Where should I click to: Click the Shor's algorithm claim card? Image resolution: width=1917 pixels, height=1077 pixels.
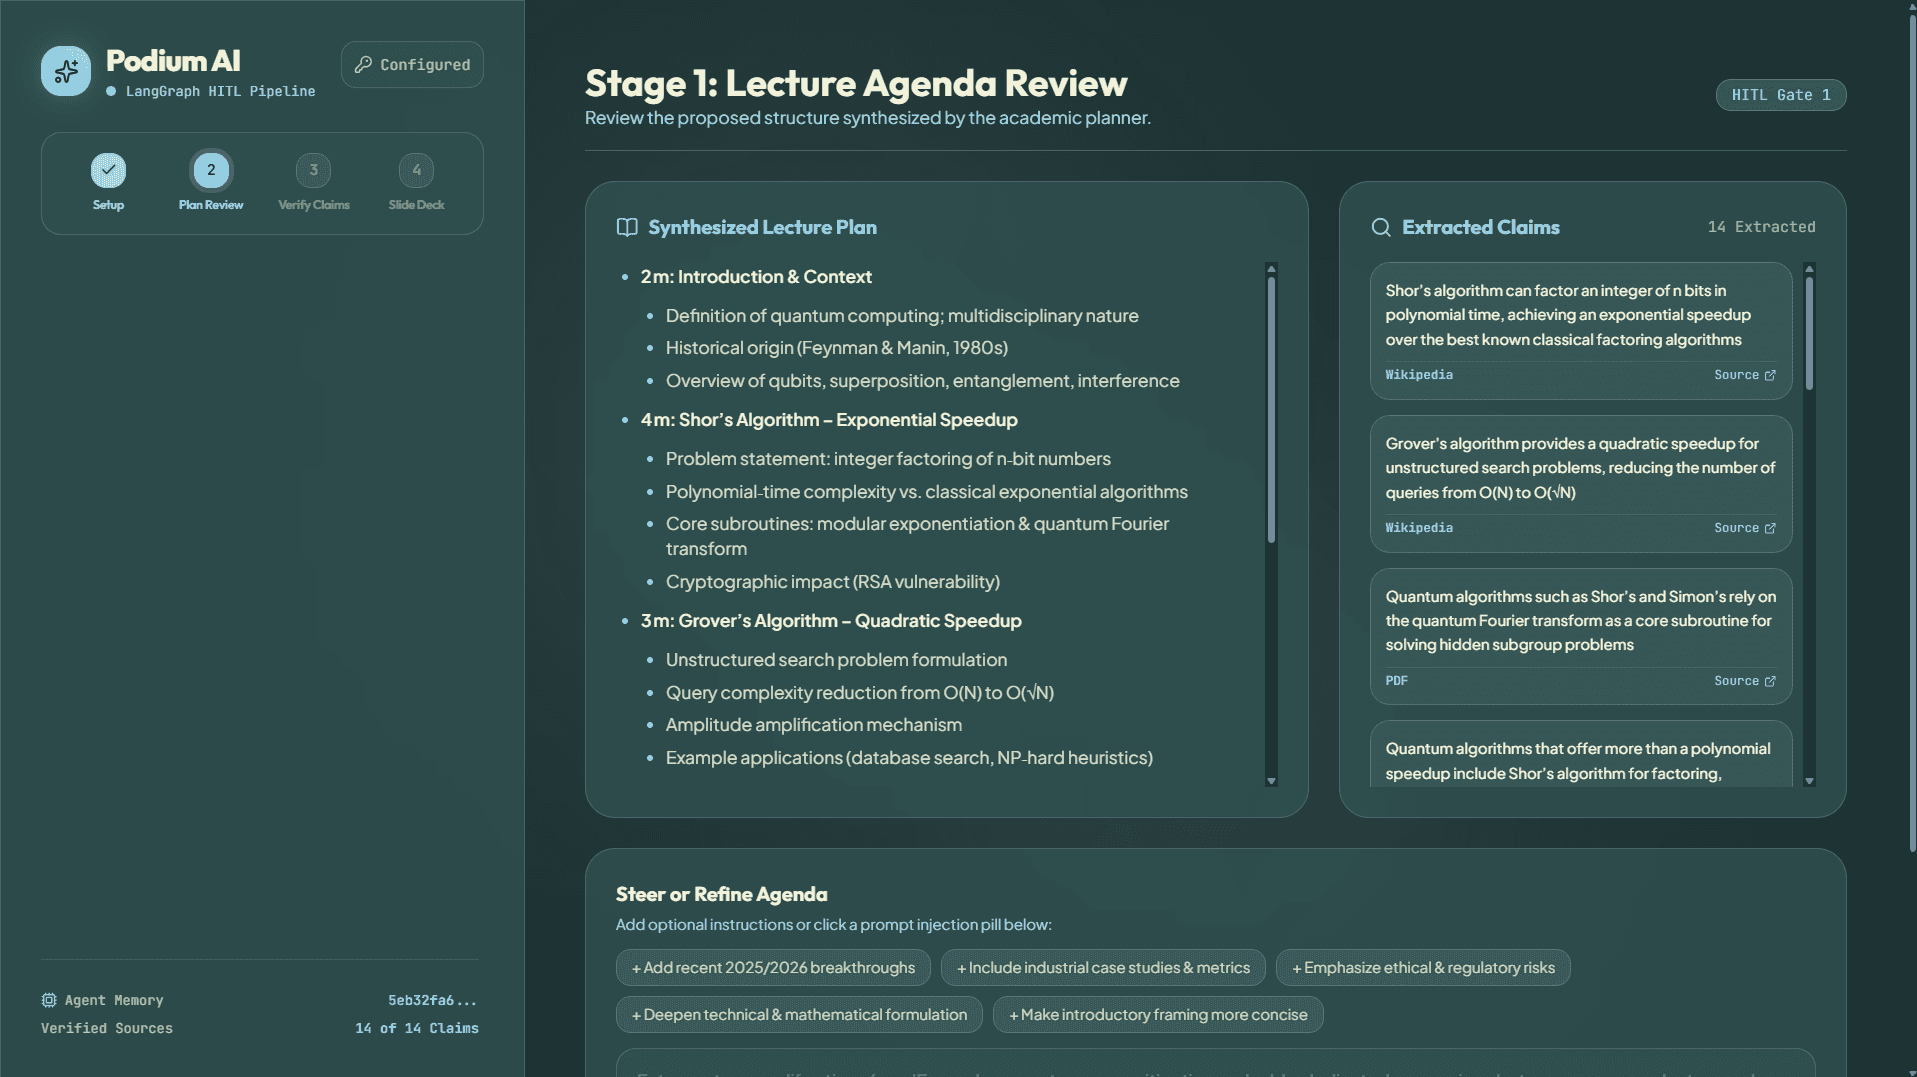[1581, 331]
